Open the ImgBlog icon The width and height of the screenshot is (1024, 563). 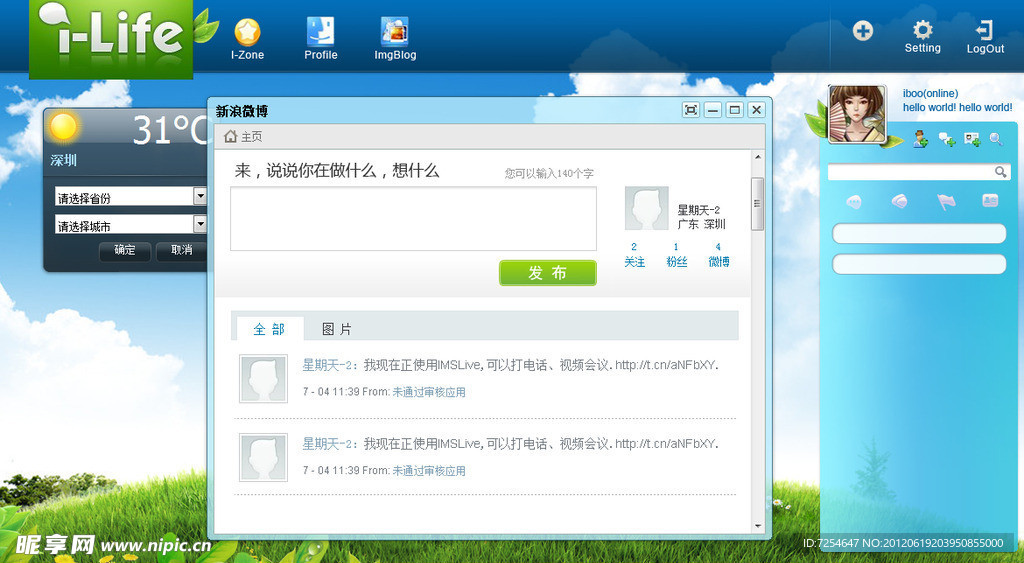(395, 33)
